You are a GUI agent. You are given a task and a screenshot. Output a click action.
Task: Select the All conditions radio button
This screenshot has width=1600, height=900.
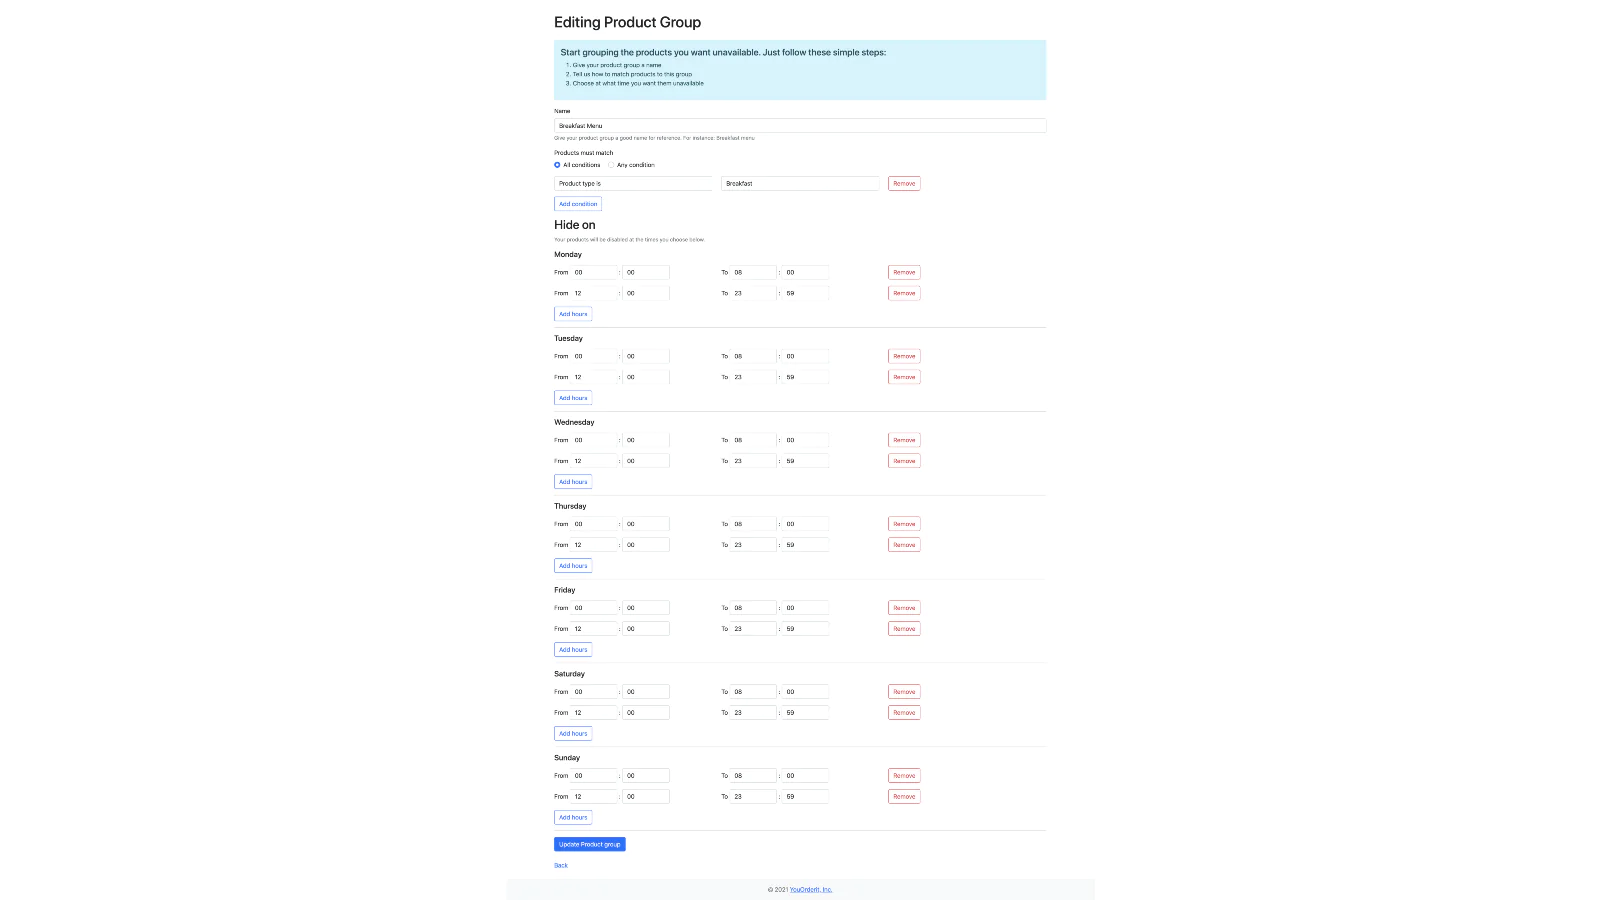pyautogui.click(x=557, y=165)
